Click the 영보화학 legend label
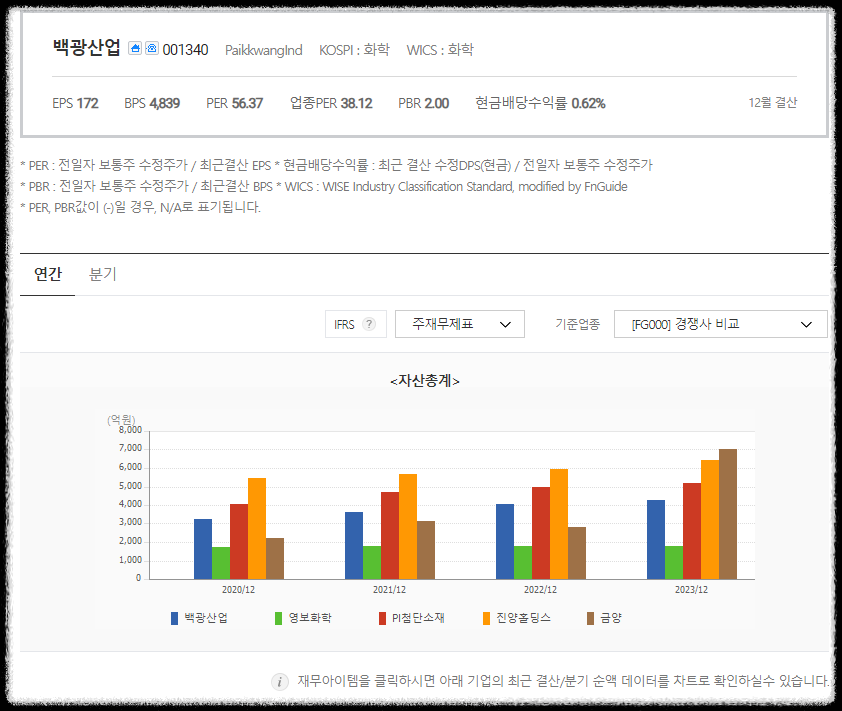This screenshot has width=842, height=711. point(310,618)
